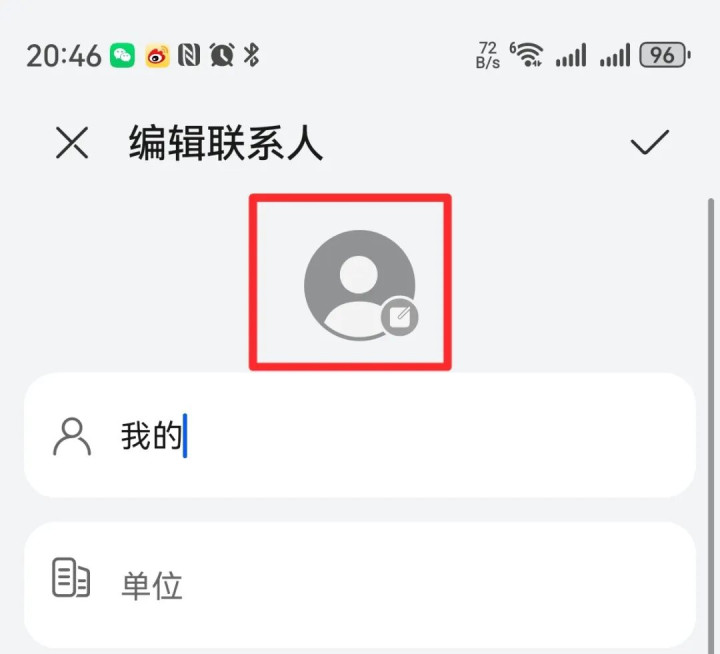The height and width of the screenshot is (654, 720).
Task: Tap the WeChat notification icon
Action: click(x=122, y=56)
